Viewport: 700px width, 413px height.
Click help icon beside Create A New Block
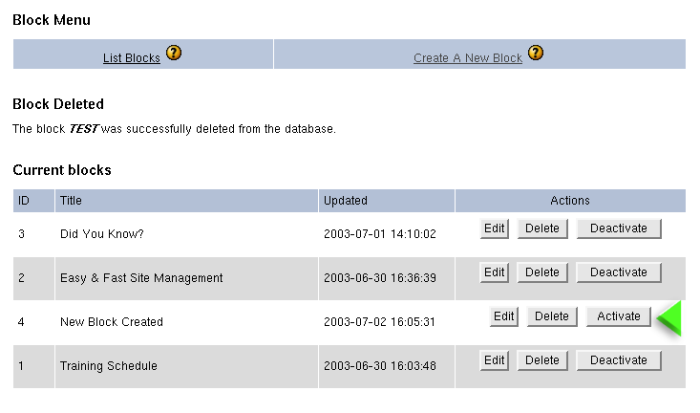click(x=536, y=54)
